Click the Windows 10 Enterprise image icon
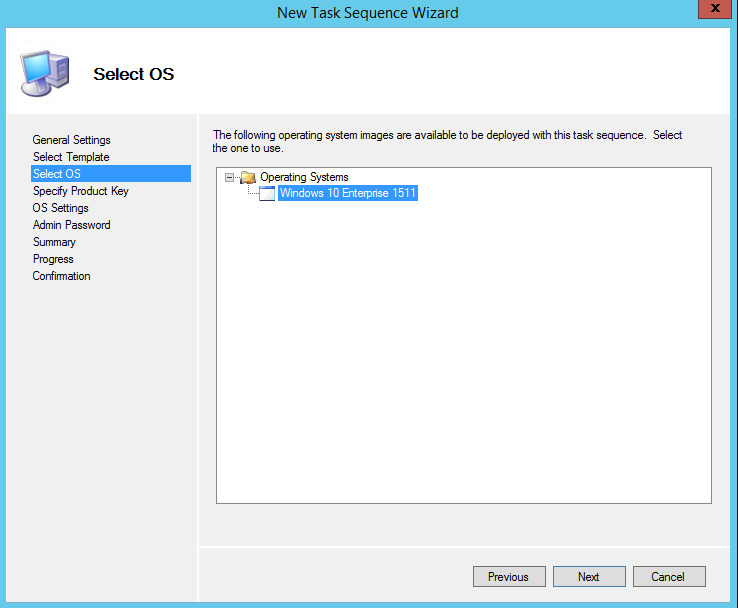 (267, 194)
